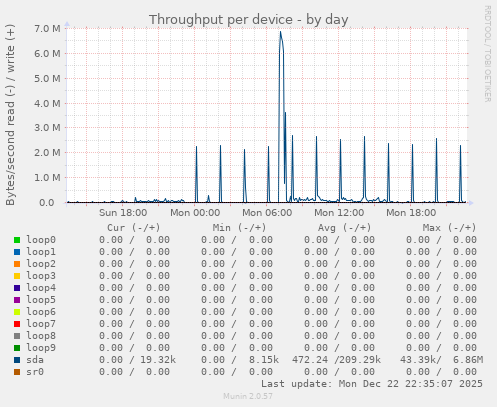497x407 pixels.
Task: Click the loop0 green legend swatch
Action: pyautogui.click(x=17, y=240)
